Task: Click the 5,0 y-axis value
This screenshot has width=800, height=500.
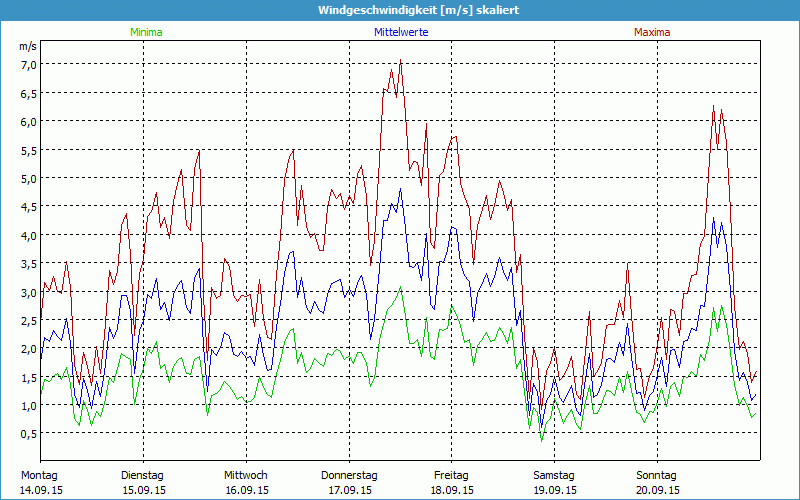Action: 29,178
